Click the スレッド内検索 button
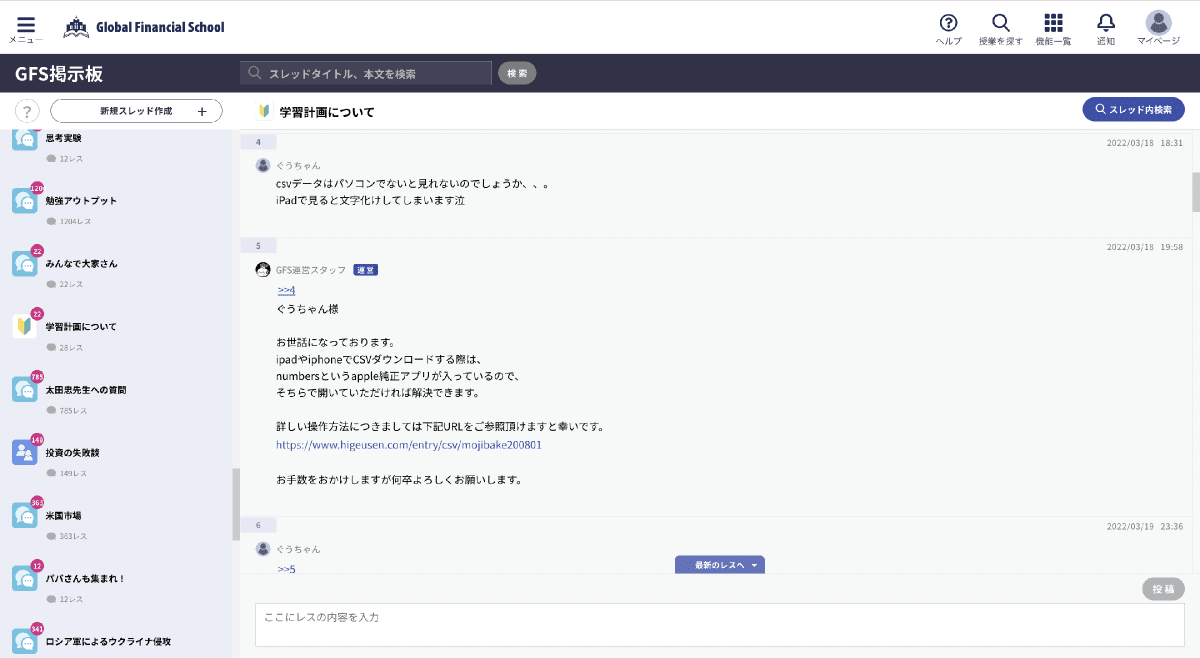The height and width of the screenshot is (658, 1200). (1133, 110)
